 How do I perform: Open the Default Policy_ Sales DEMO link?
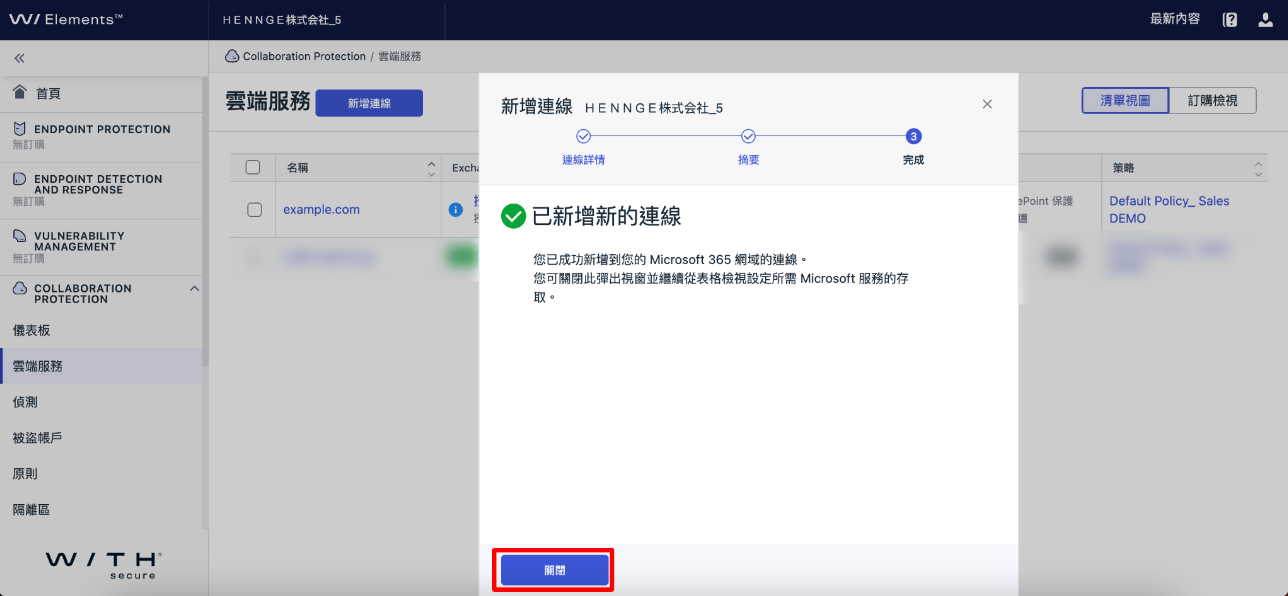point(1169,210)
